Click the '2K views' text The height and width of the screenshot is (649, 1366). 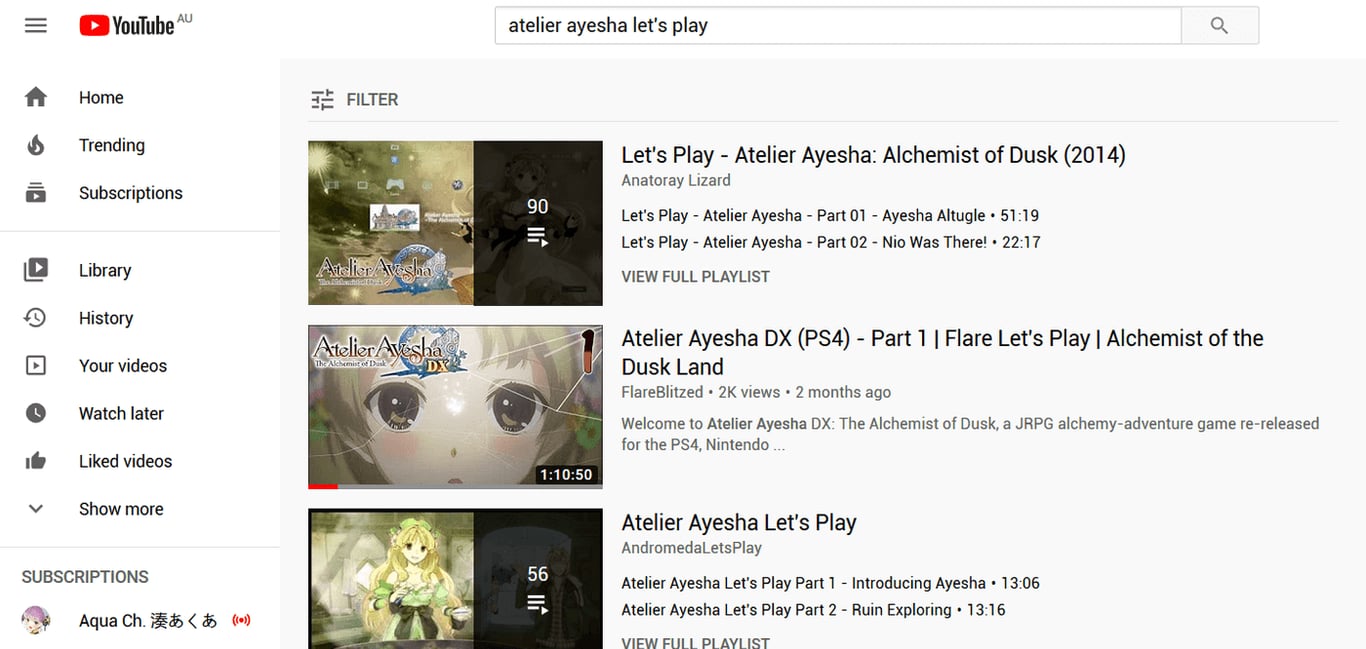(749, 392)
